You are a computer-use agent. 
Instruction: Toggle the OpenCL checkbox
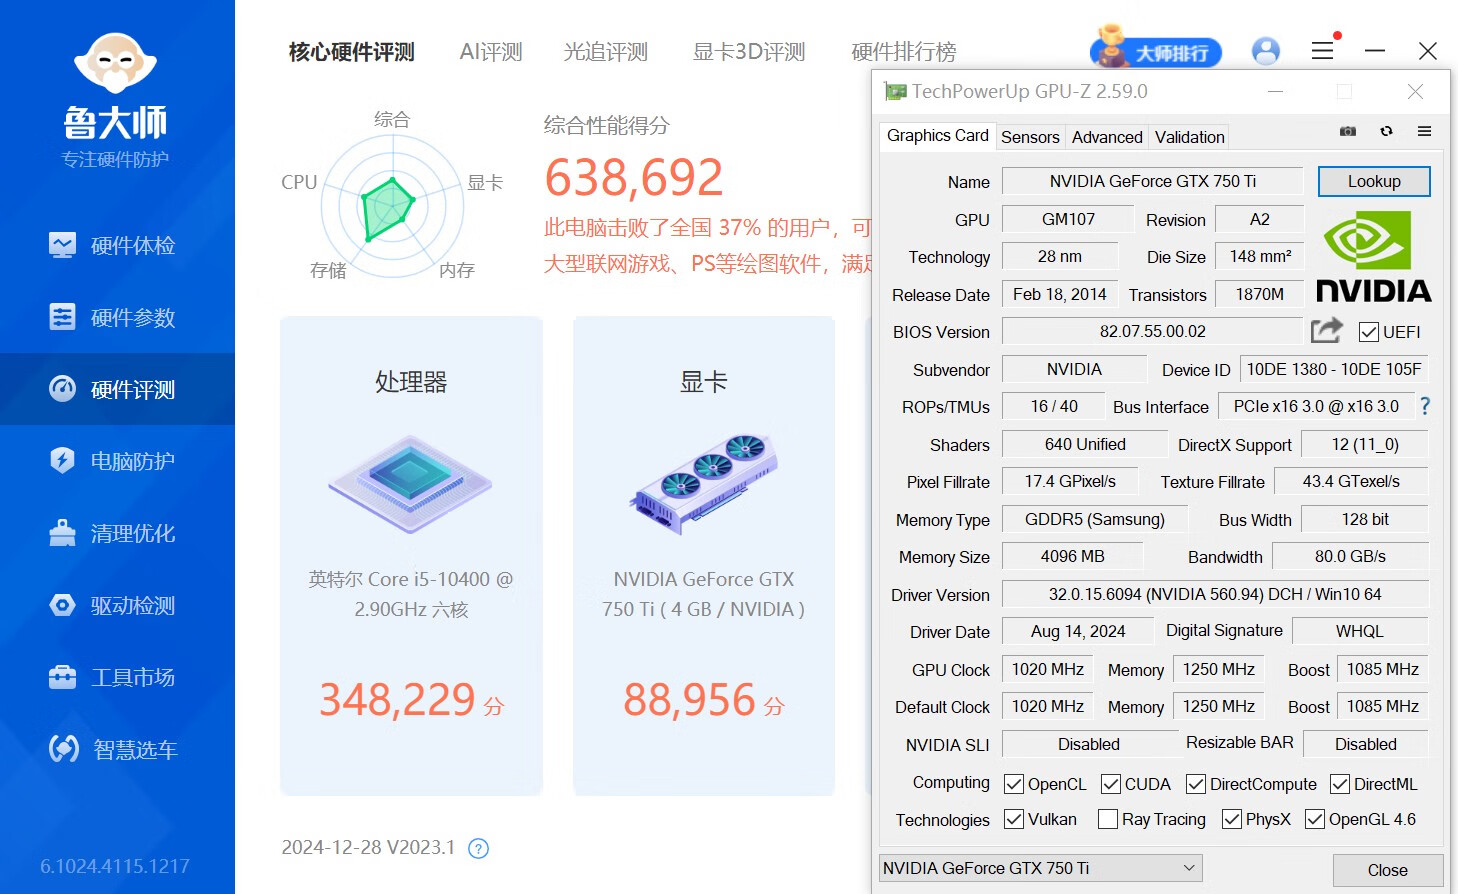point(1014,784)
